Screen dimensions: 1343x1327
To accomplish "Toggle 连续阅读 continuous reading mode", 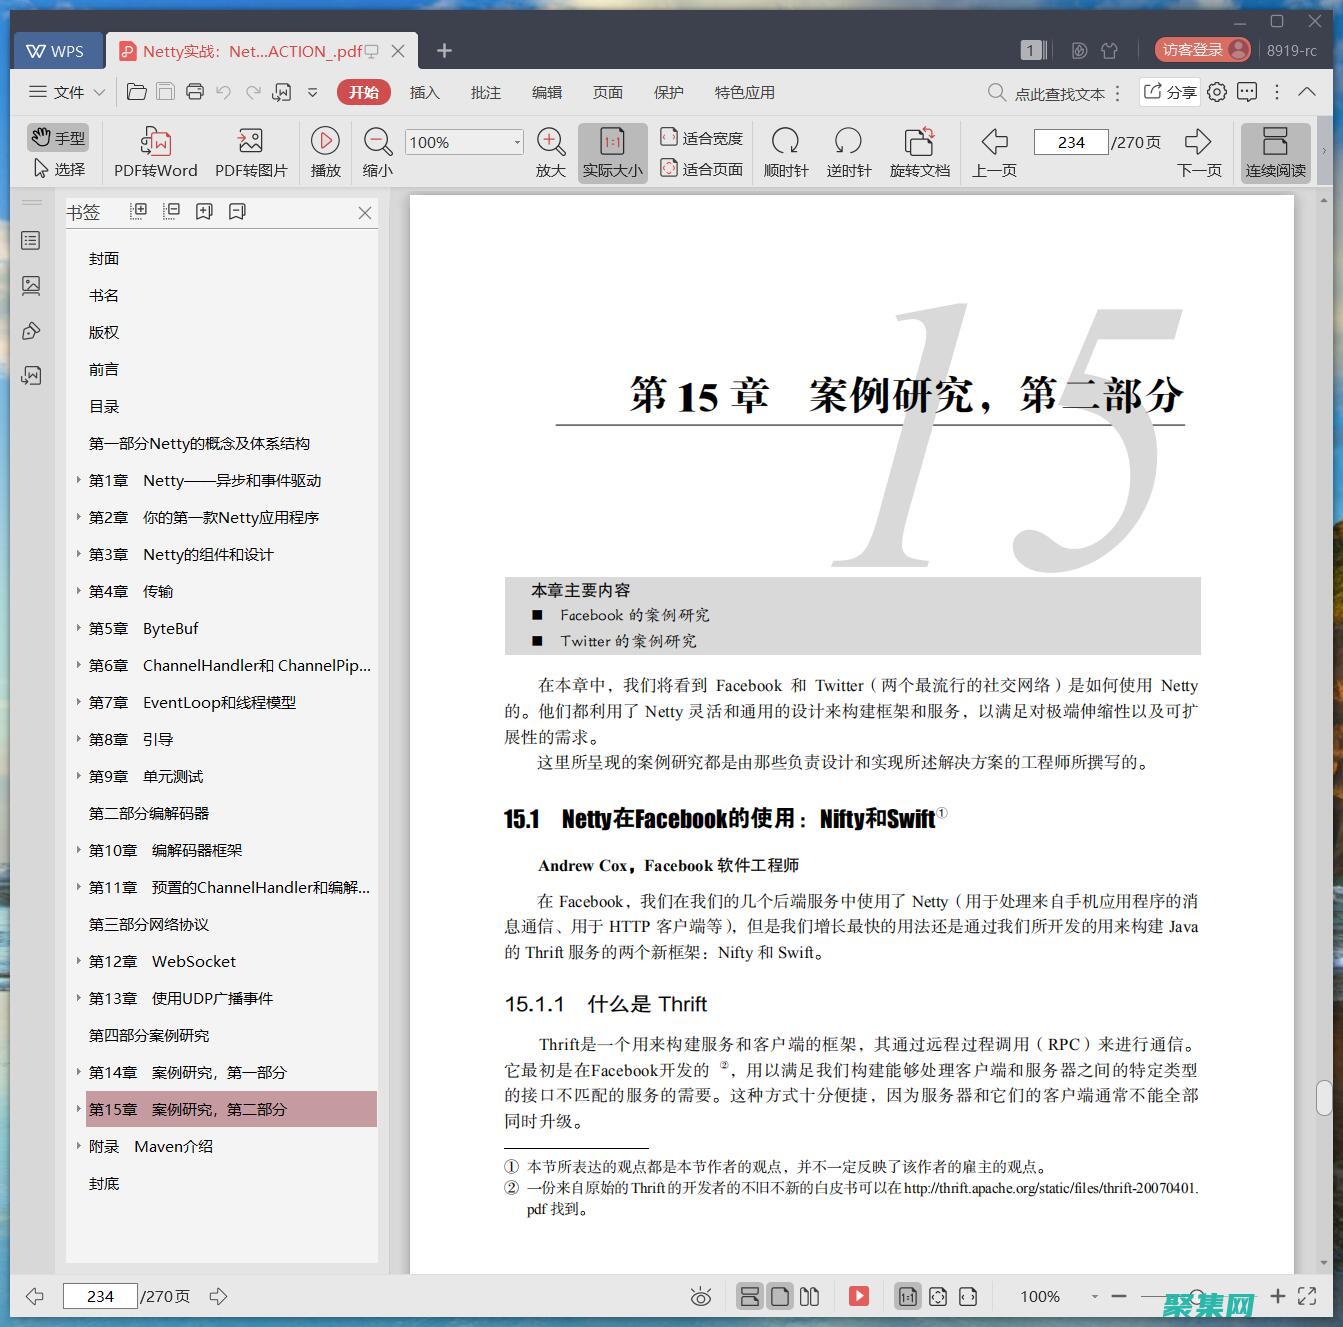I will coord(1275,151).
